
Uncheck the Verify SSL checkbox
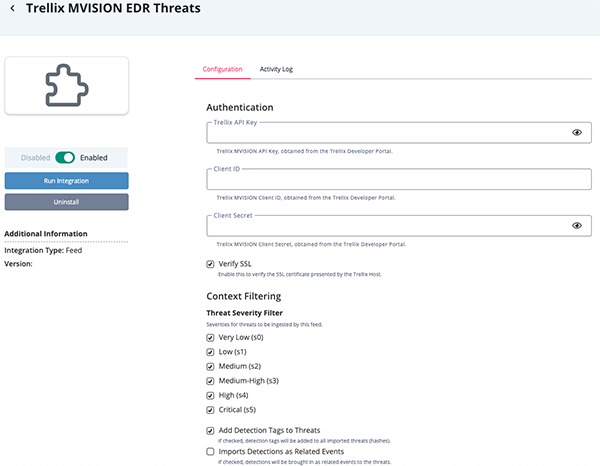210,264
